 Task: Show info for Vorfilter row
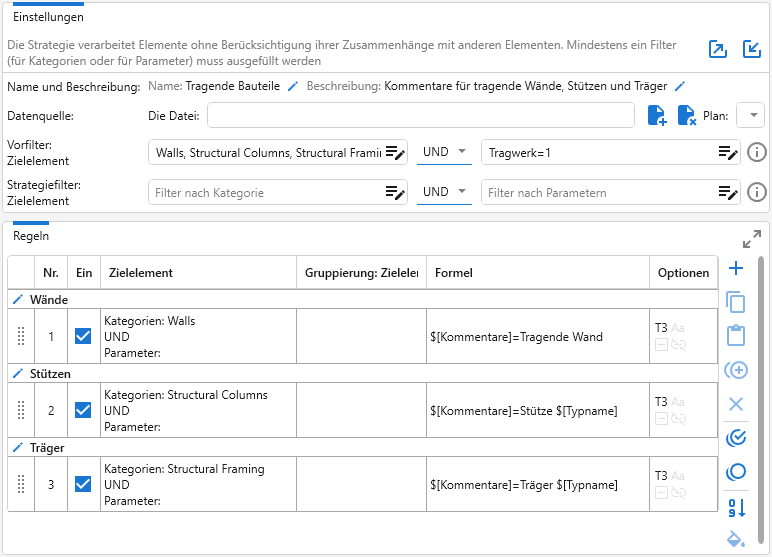pyautogui.click(x=757, y=152)
